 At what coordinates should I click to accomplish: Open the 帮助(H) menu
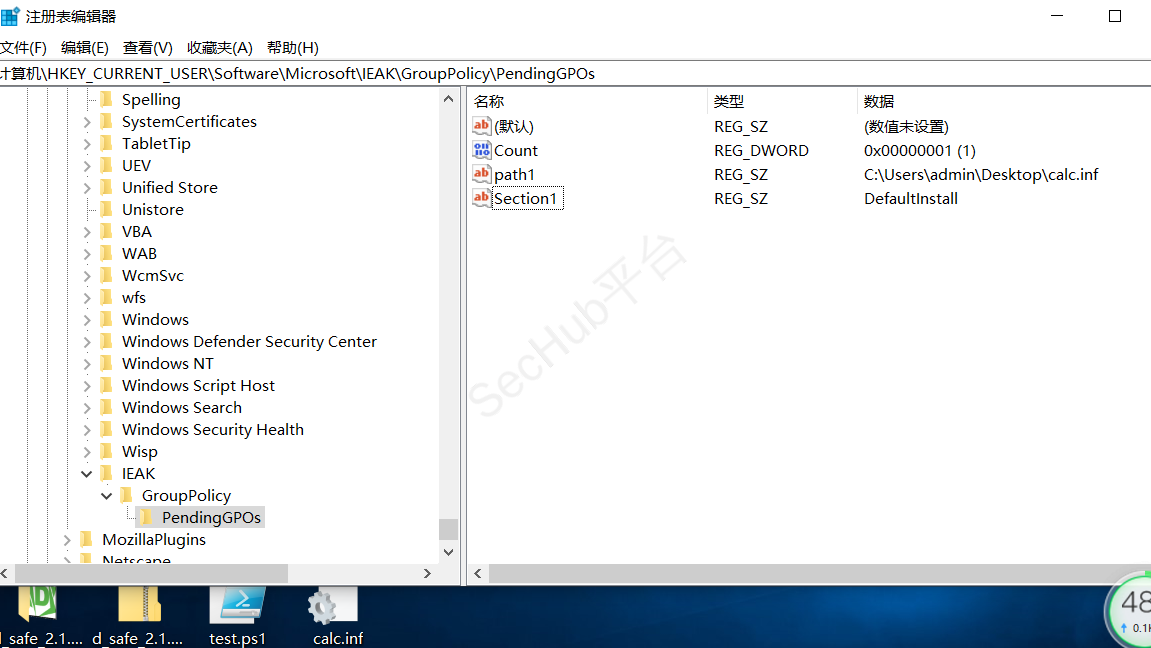(292, 48)
